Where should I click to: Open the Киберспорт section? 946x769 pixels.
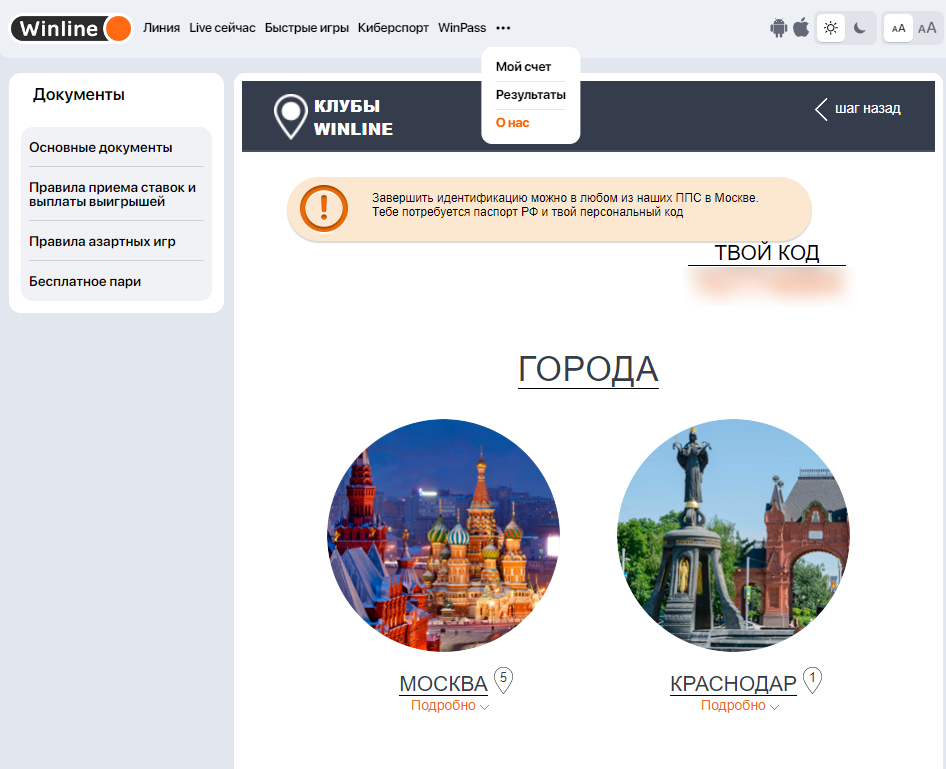[x=393, y=28]
